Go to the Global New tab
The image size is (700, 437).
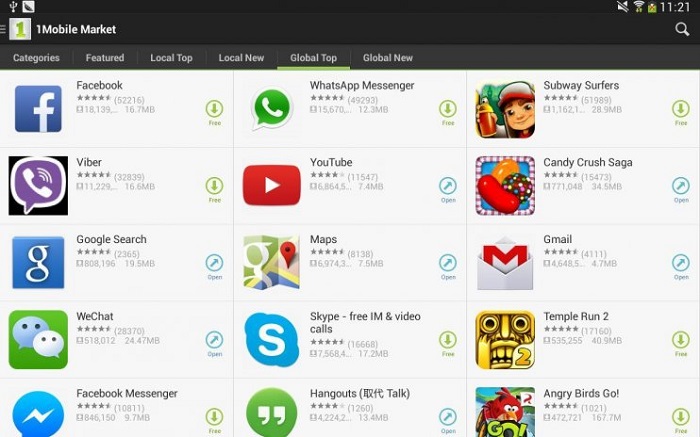click(388, 58)
